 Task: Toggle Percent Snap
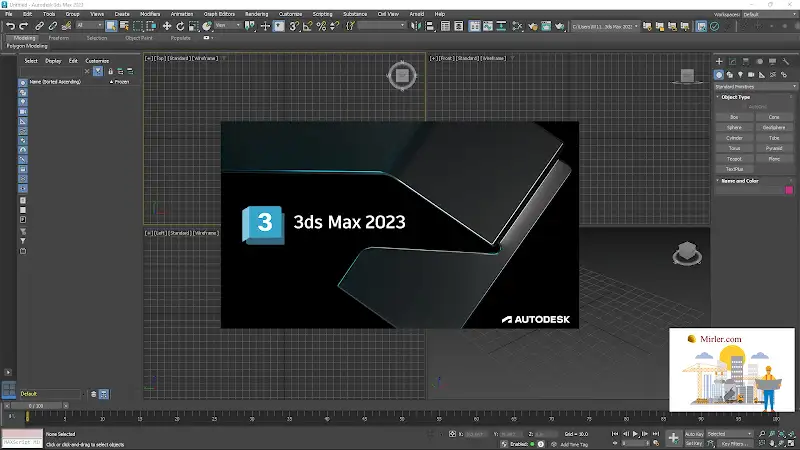(x=321, y=26)
